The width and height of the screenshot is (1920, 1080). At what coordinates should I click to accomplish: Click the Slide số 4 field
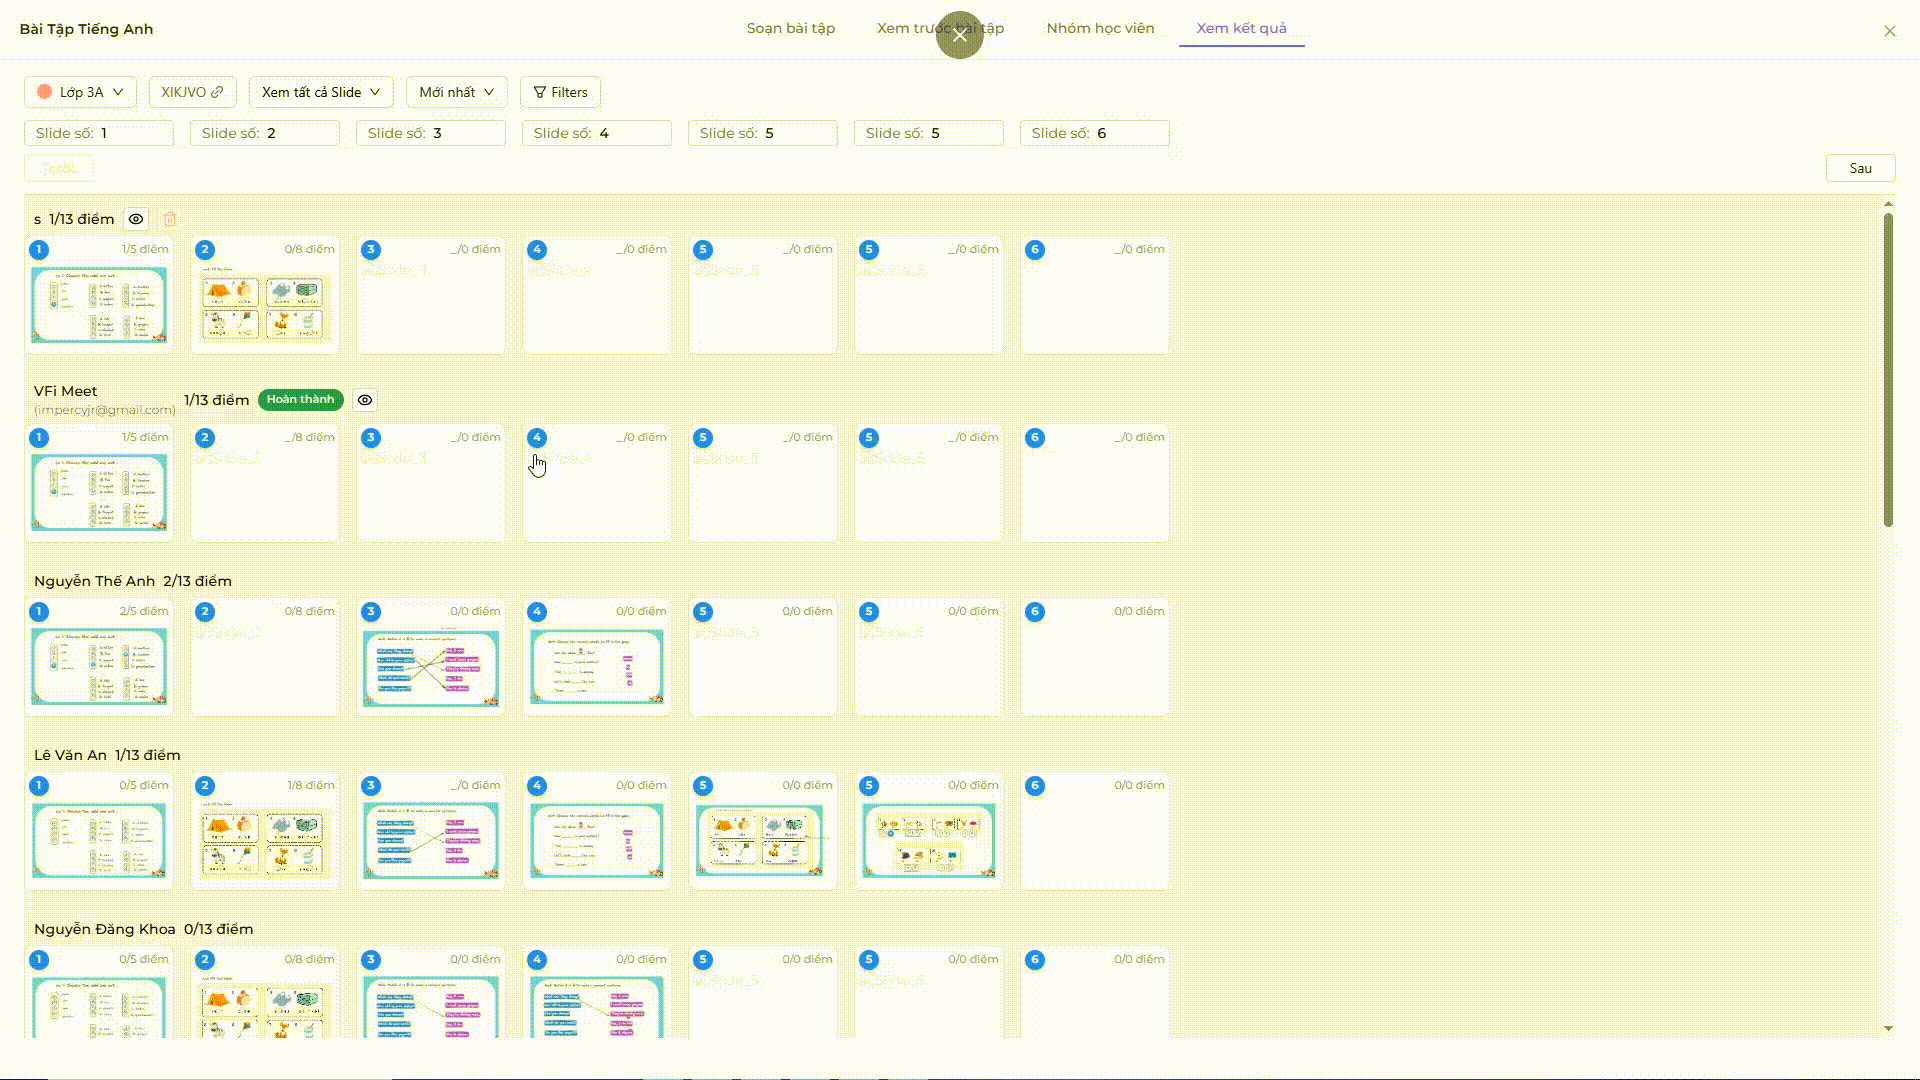pos(596,133)
